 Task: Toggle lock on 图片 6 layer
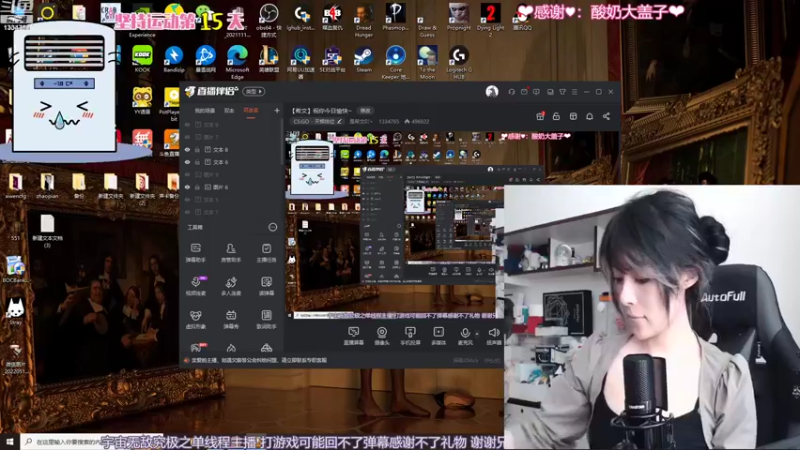[x=197, y=187]
